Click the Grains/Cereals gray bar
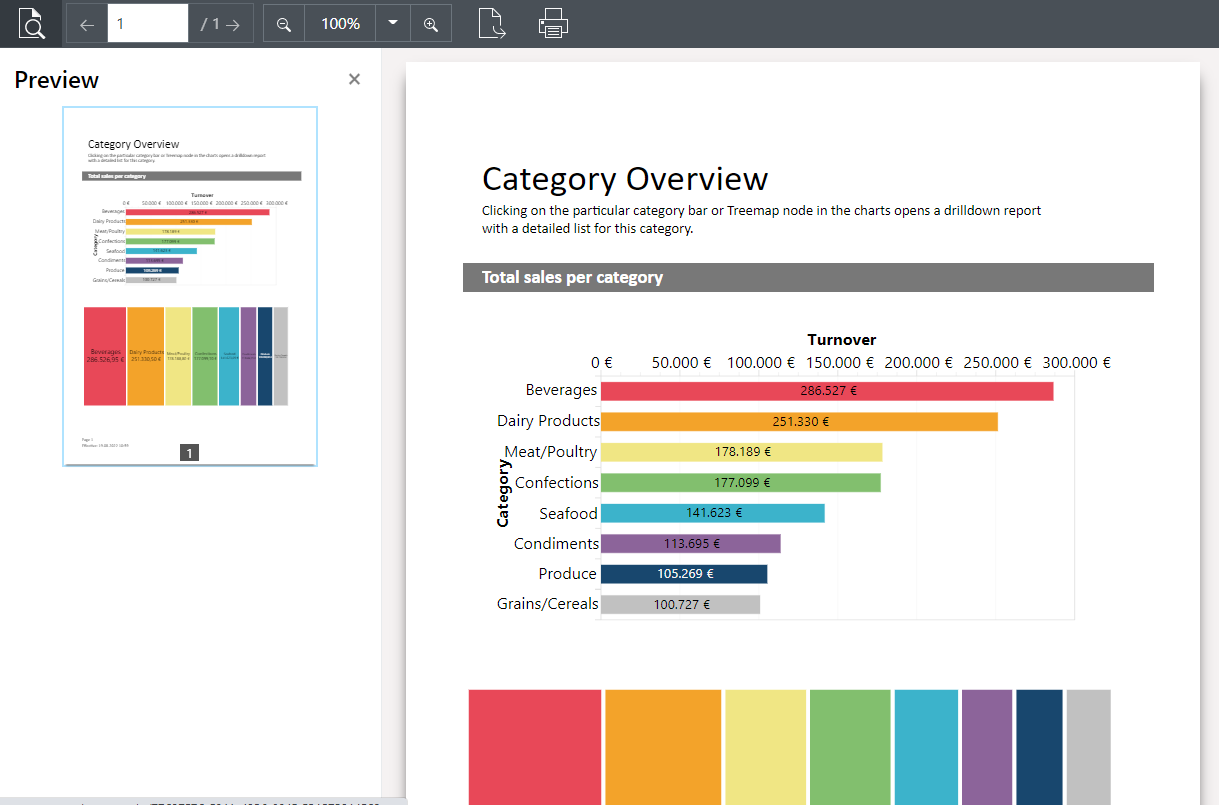1219x805 pixels. click(x=680, y=604)
